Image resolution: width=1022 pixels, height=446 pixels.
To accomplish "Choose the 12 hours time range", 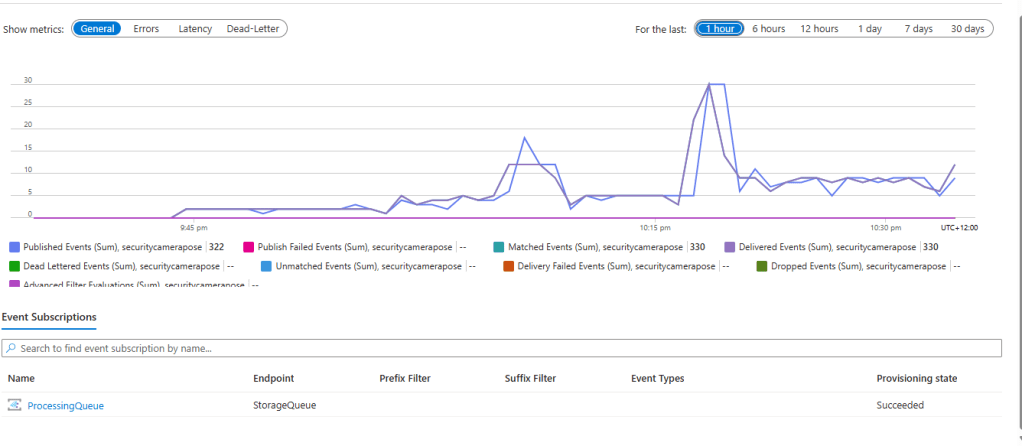I will pos(819,29).
